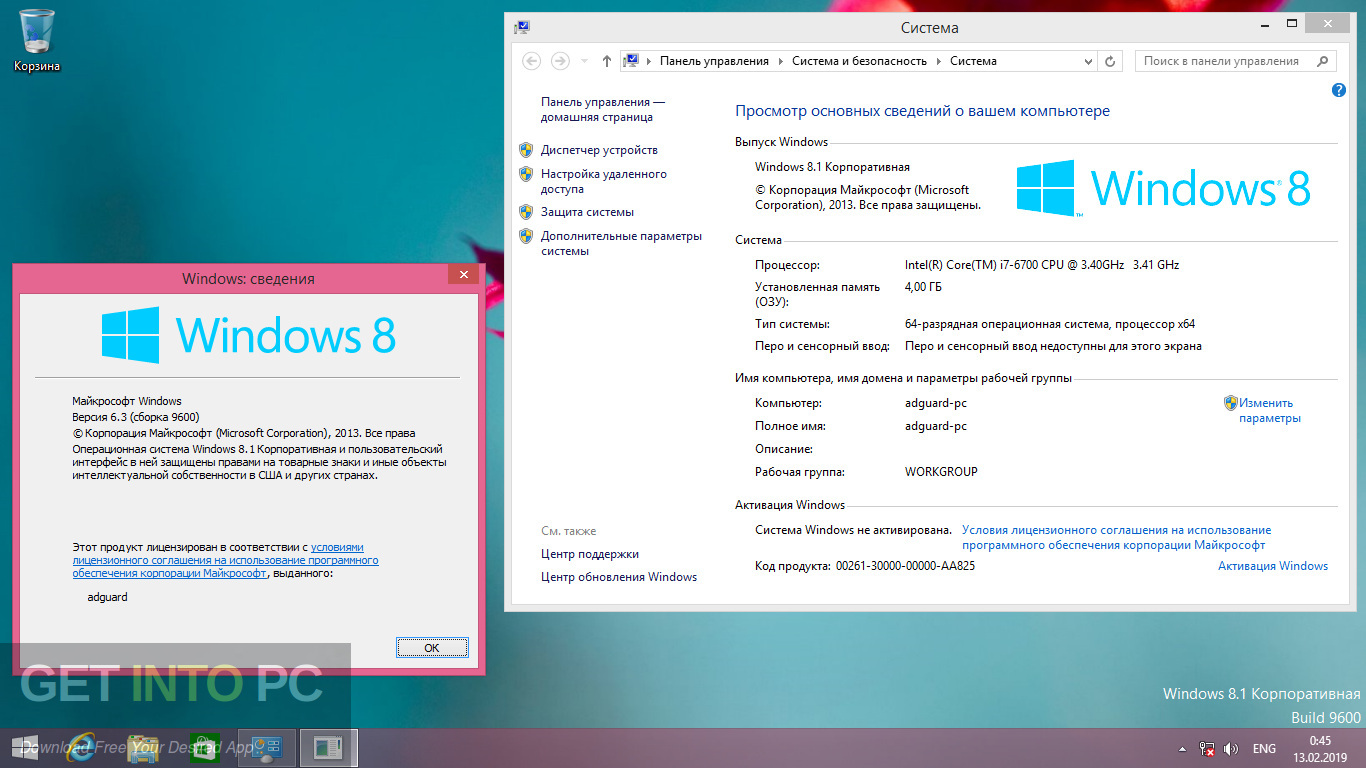Click the 4,00 ГБ memory value
Screen dimensions: 1366x768
click(x=923, y=287)
